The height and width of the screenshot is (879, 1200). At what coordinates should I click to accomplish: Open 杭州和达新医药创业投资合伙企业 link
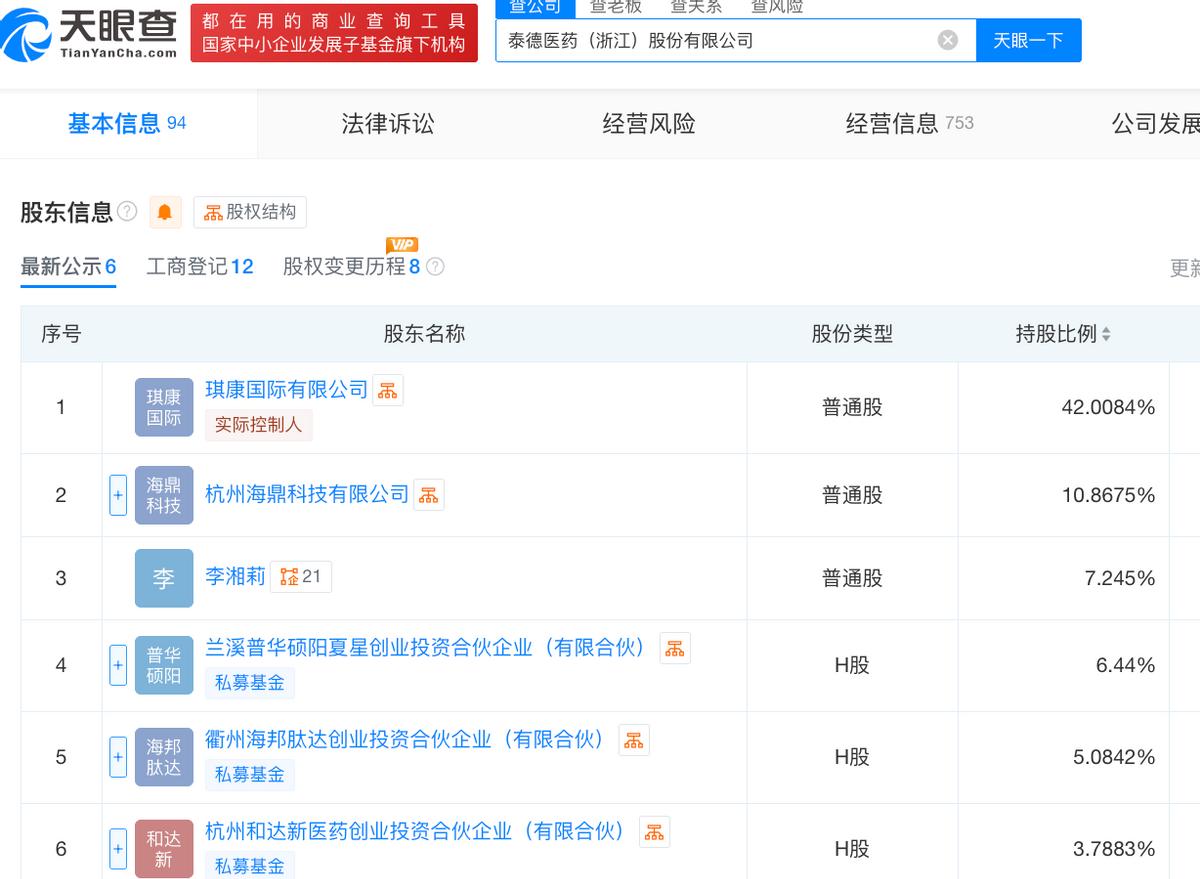click(x=419, y=831)
